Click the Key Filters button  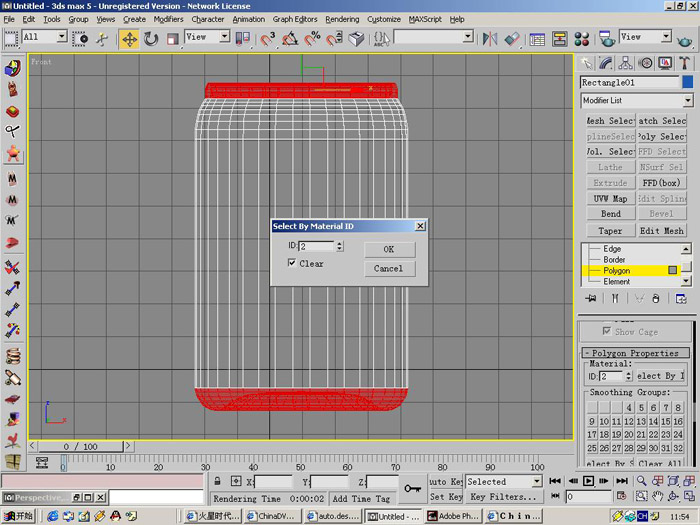tap(503, 496)
